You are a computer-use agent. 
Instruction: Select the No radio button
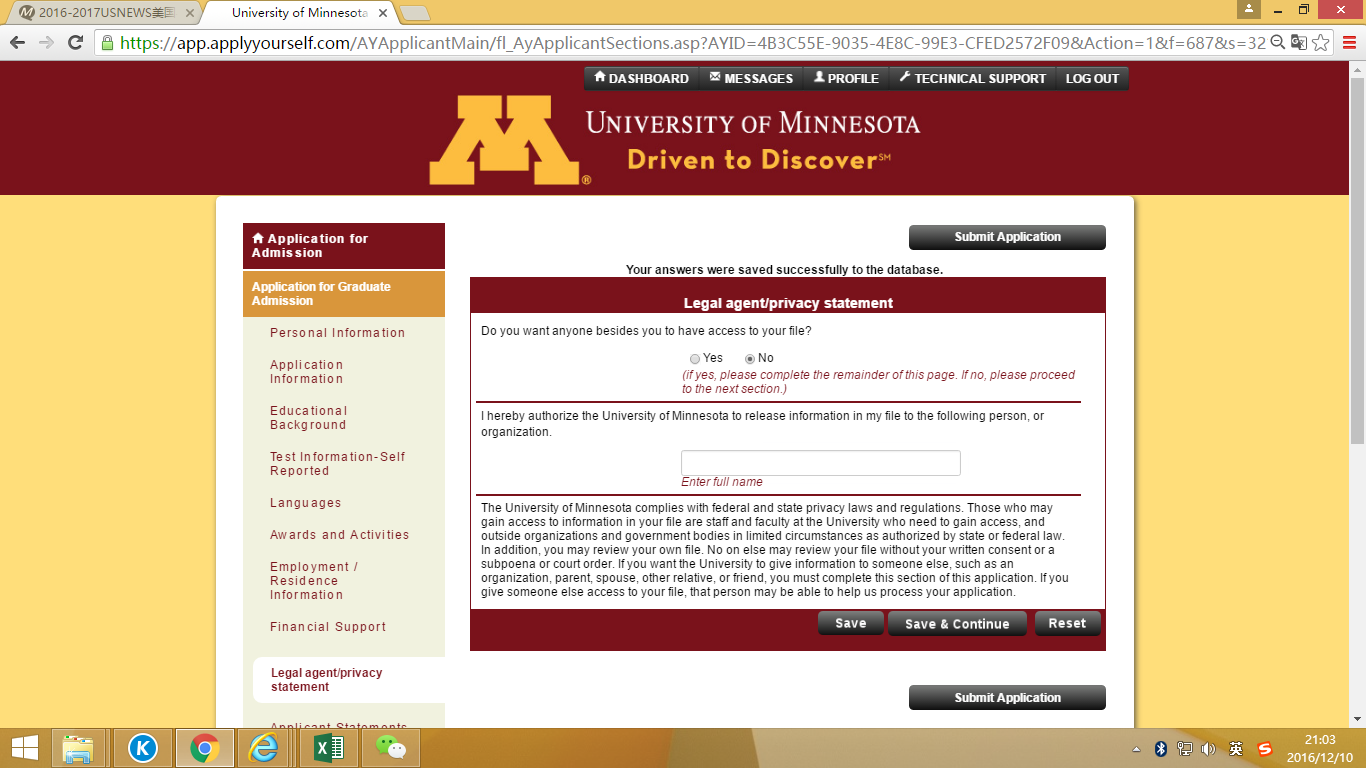pos(750,359)
